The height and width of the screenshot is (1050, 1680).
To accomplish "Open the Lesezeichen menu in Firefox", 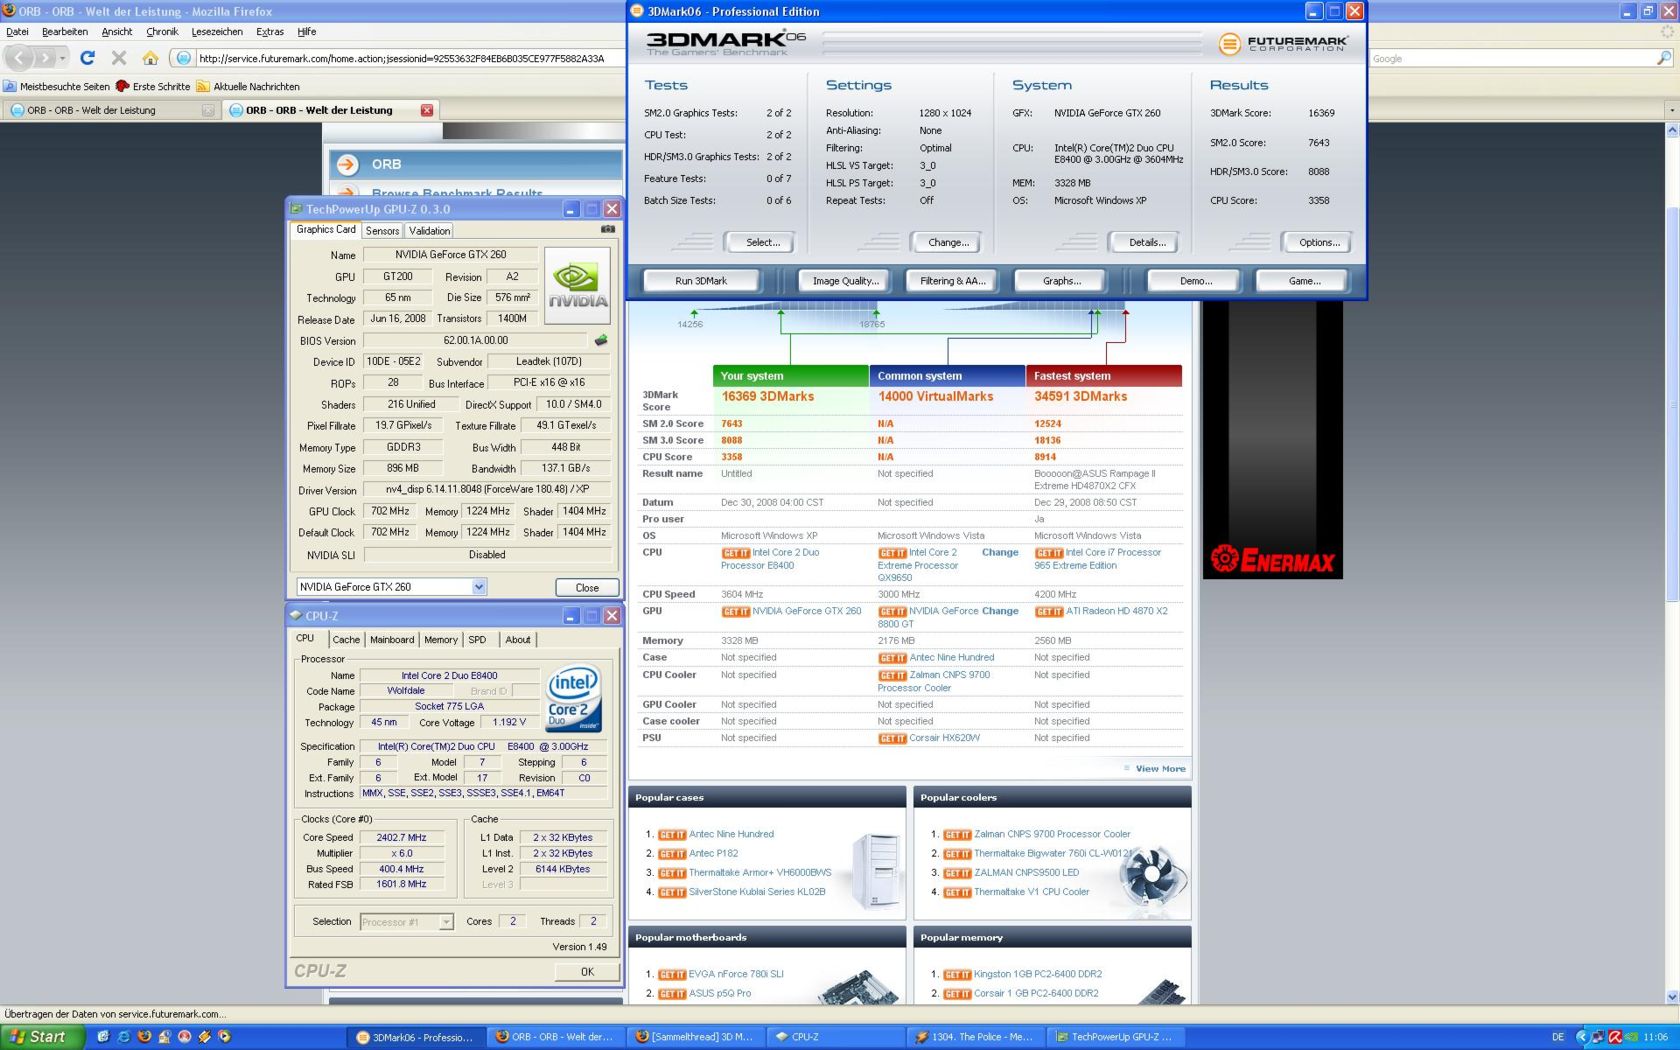I will point(217,31).
